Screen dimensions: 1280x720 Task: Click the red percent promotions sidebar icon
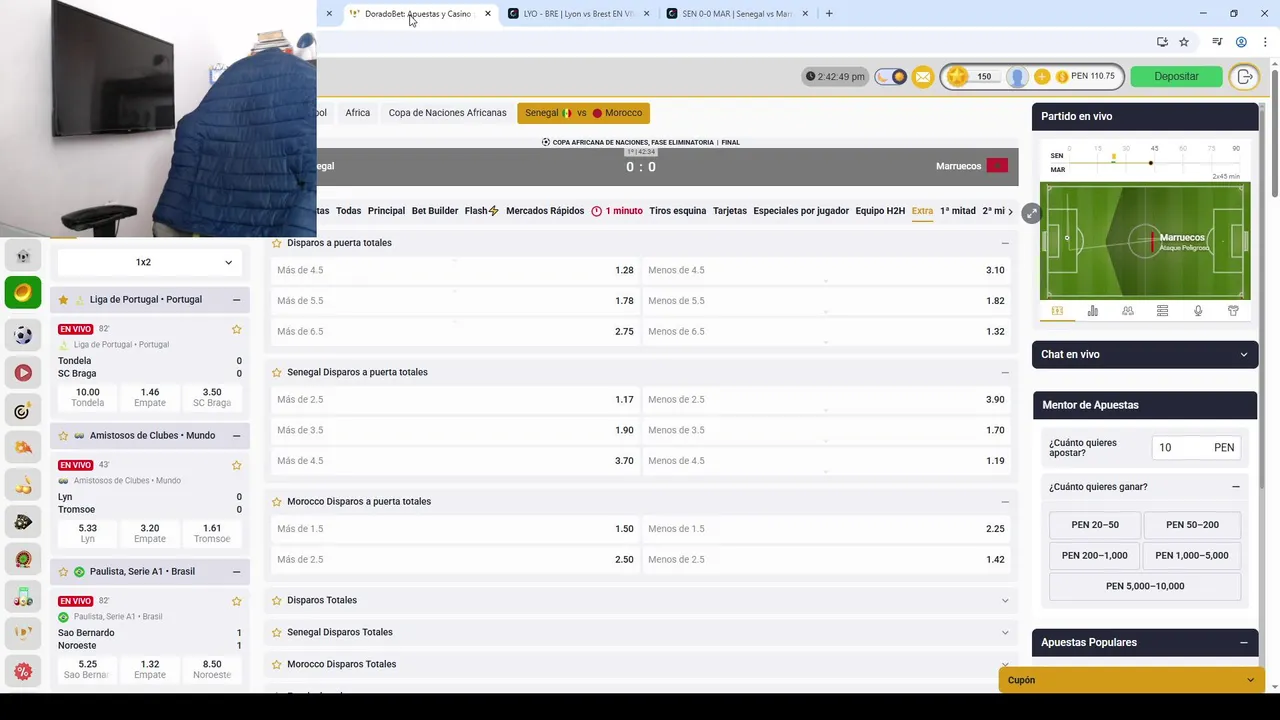point(23,672)
